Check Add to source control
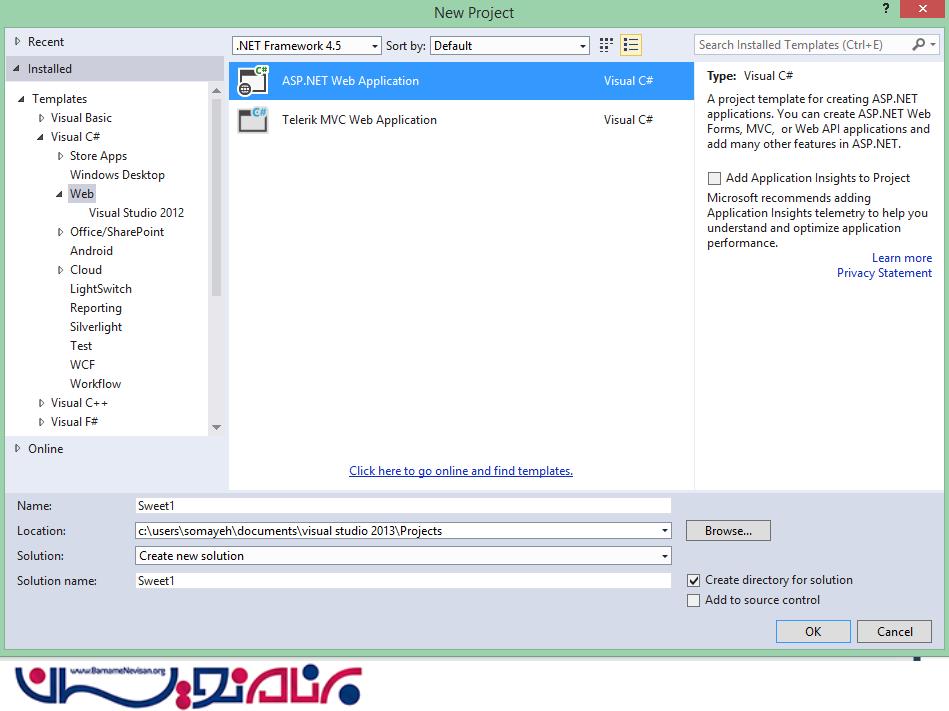 pyautogui.click(x=694, y=600)
